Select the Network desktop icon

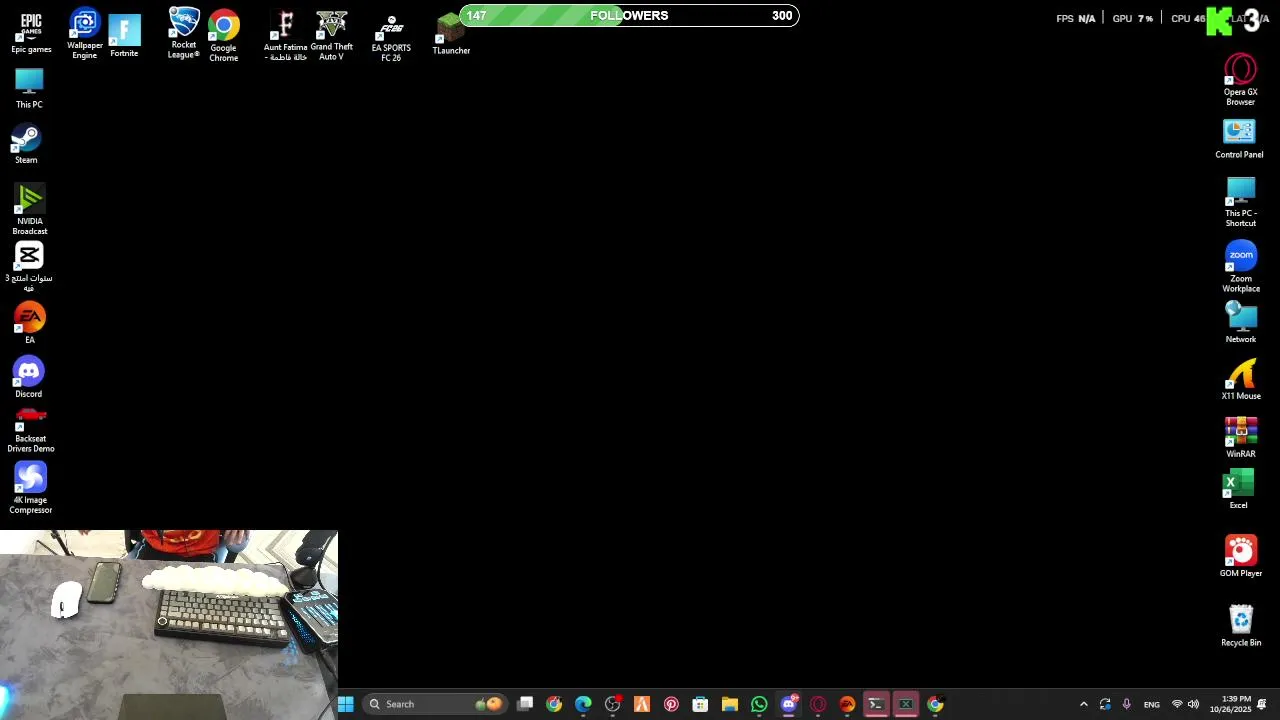(1241, 322)
